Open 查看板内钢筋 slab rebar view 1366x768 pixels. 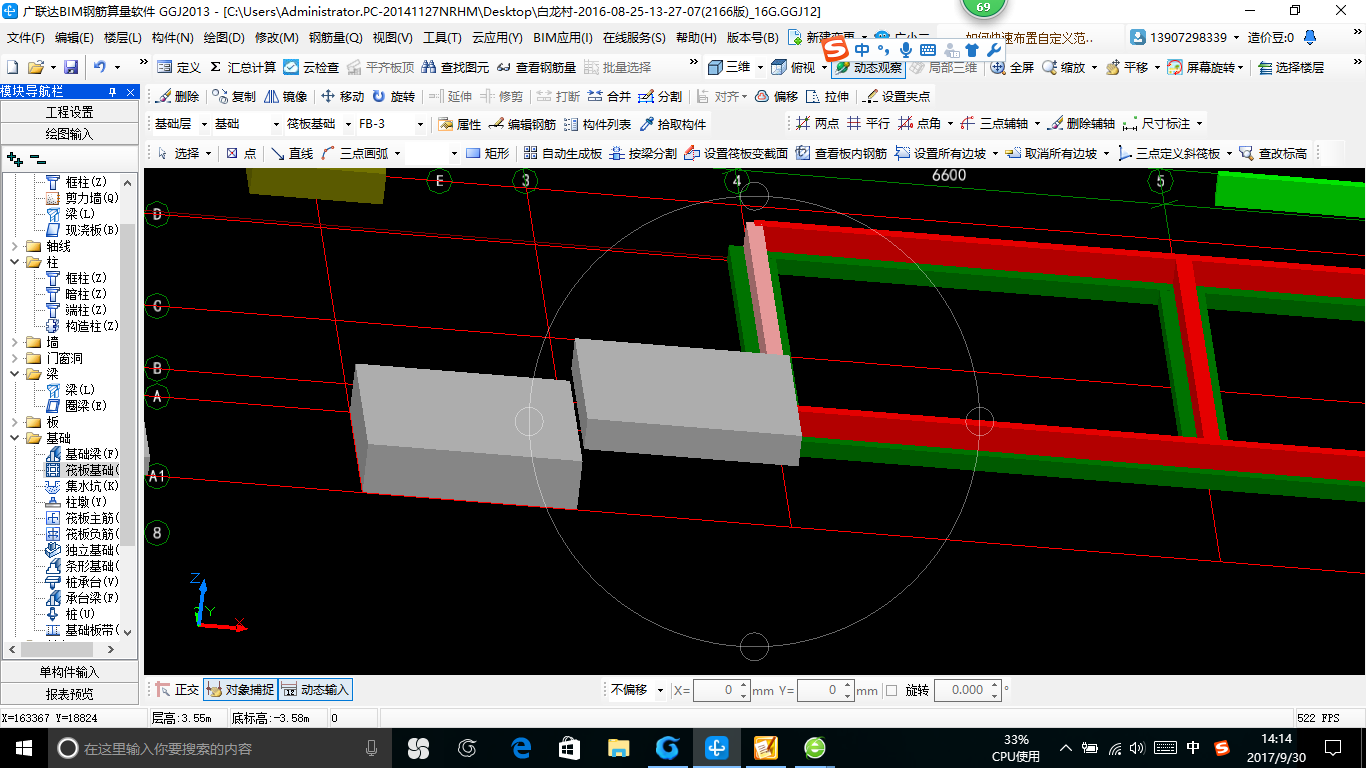[x=841, y=153]
